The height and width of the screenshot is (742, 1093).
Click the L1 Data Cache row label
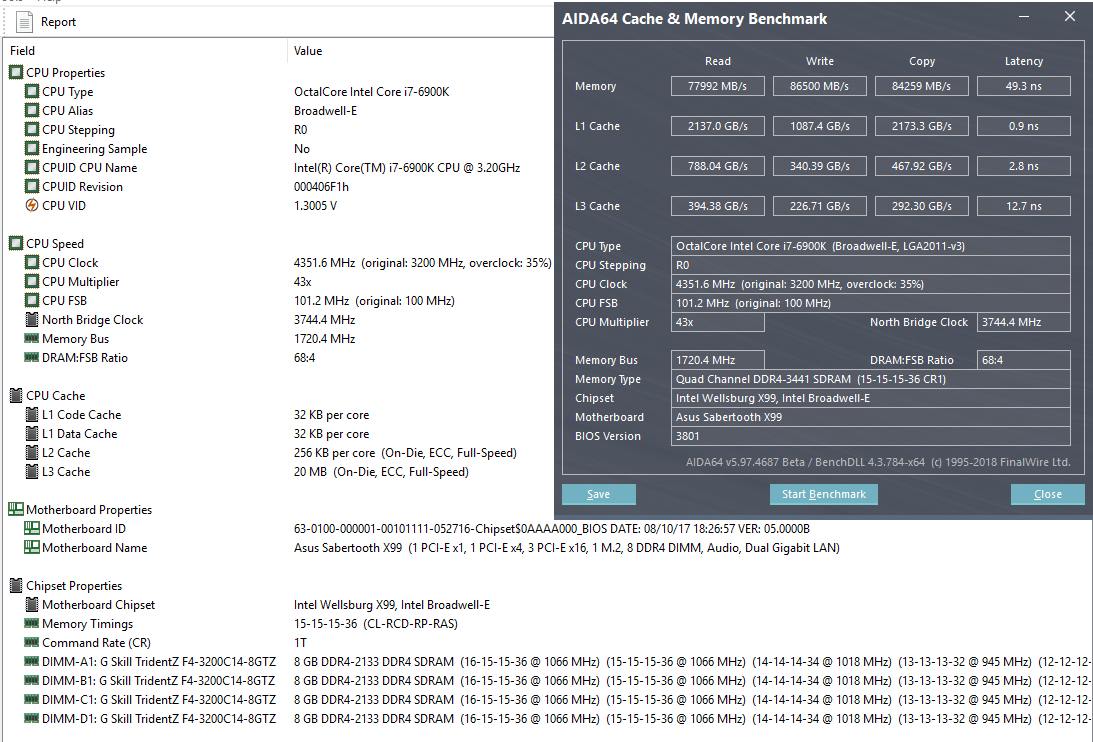[x=79, y=434]
